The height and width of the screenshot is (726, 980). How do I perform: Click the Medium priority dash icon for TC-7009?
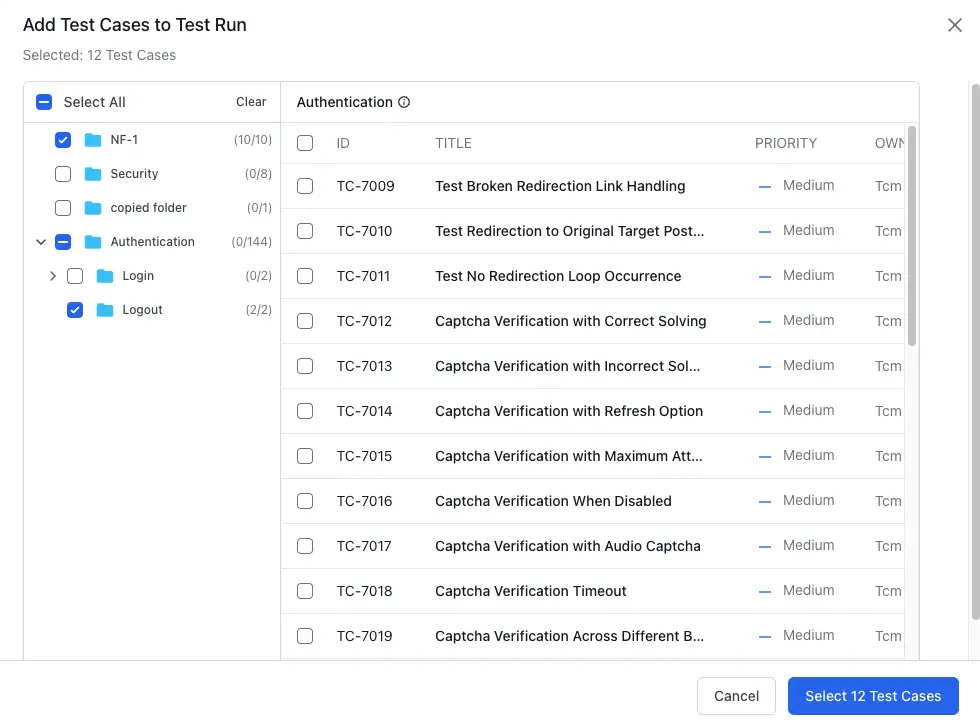(x=763, y=186)
